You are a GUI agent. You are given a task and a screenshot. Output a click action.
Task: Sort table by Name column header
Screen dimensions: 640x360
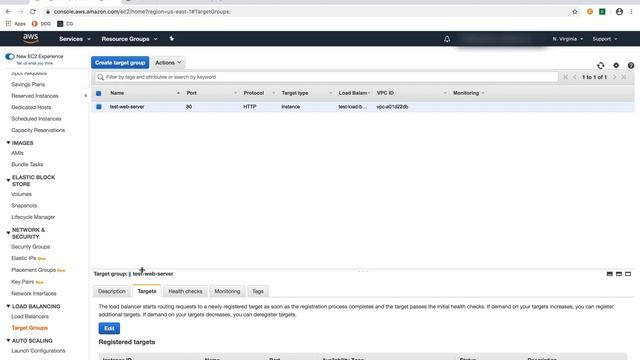tap(117, 93)
